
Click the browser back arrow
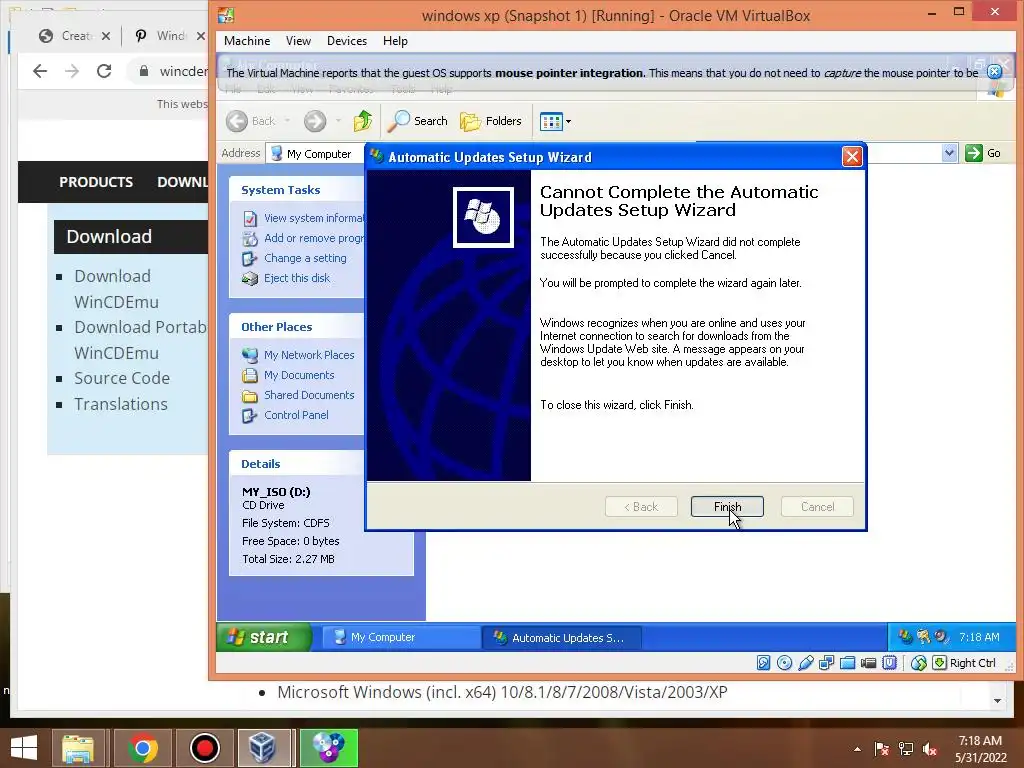tap(40, 71)
